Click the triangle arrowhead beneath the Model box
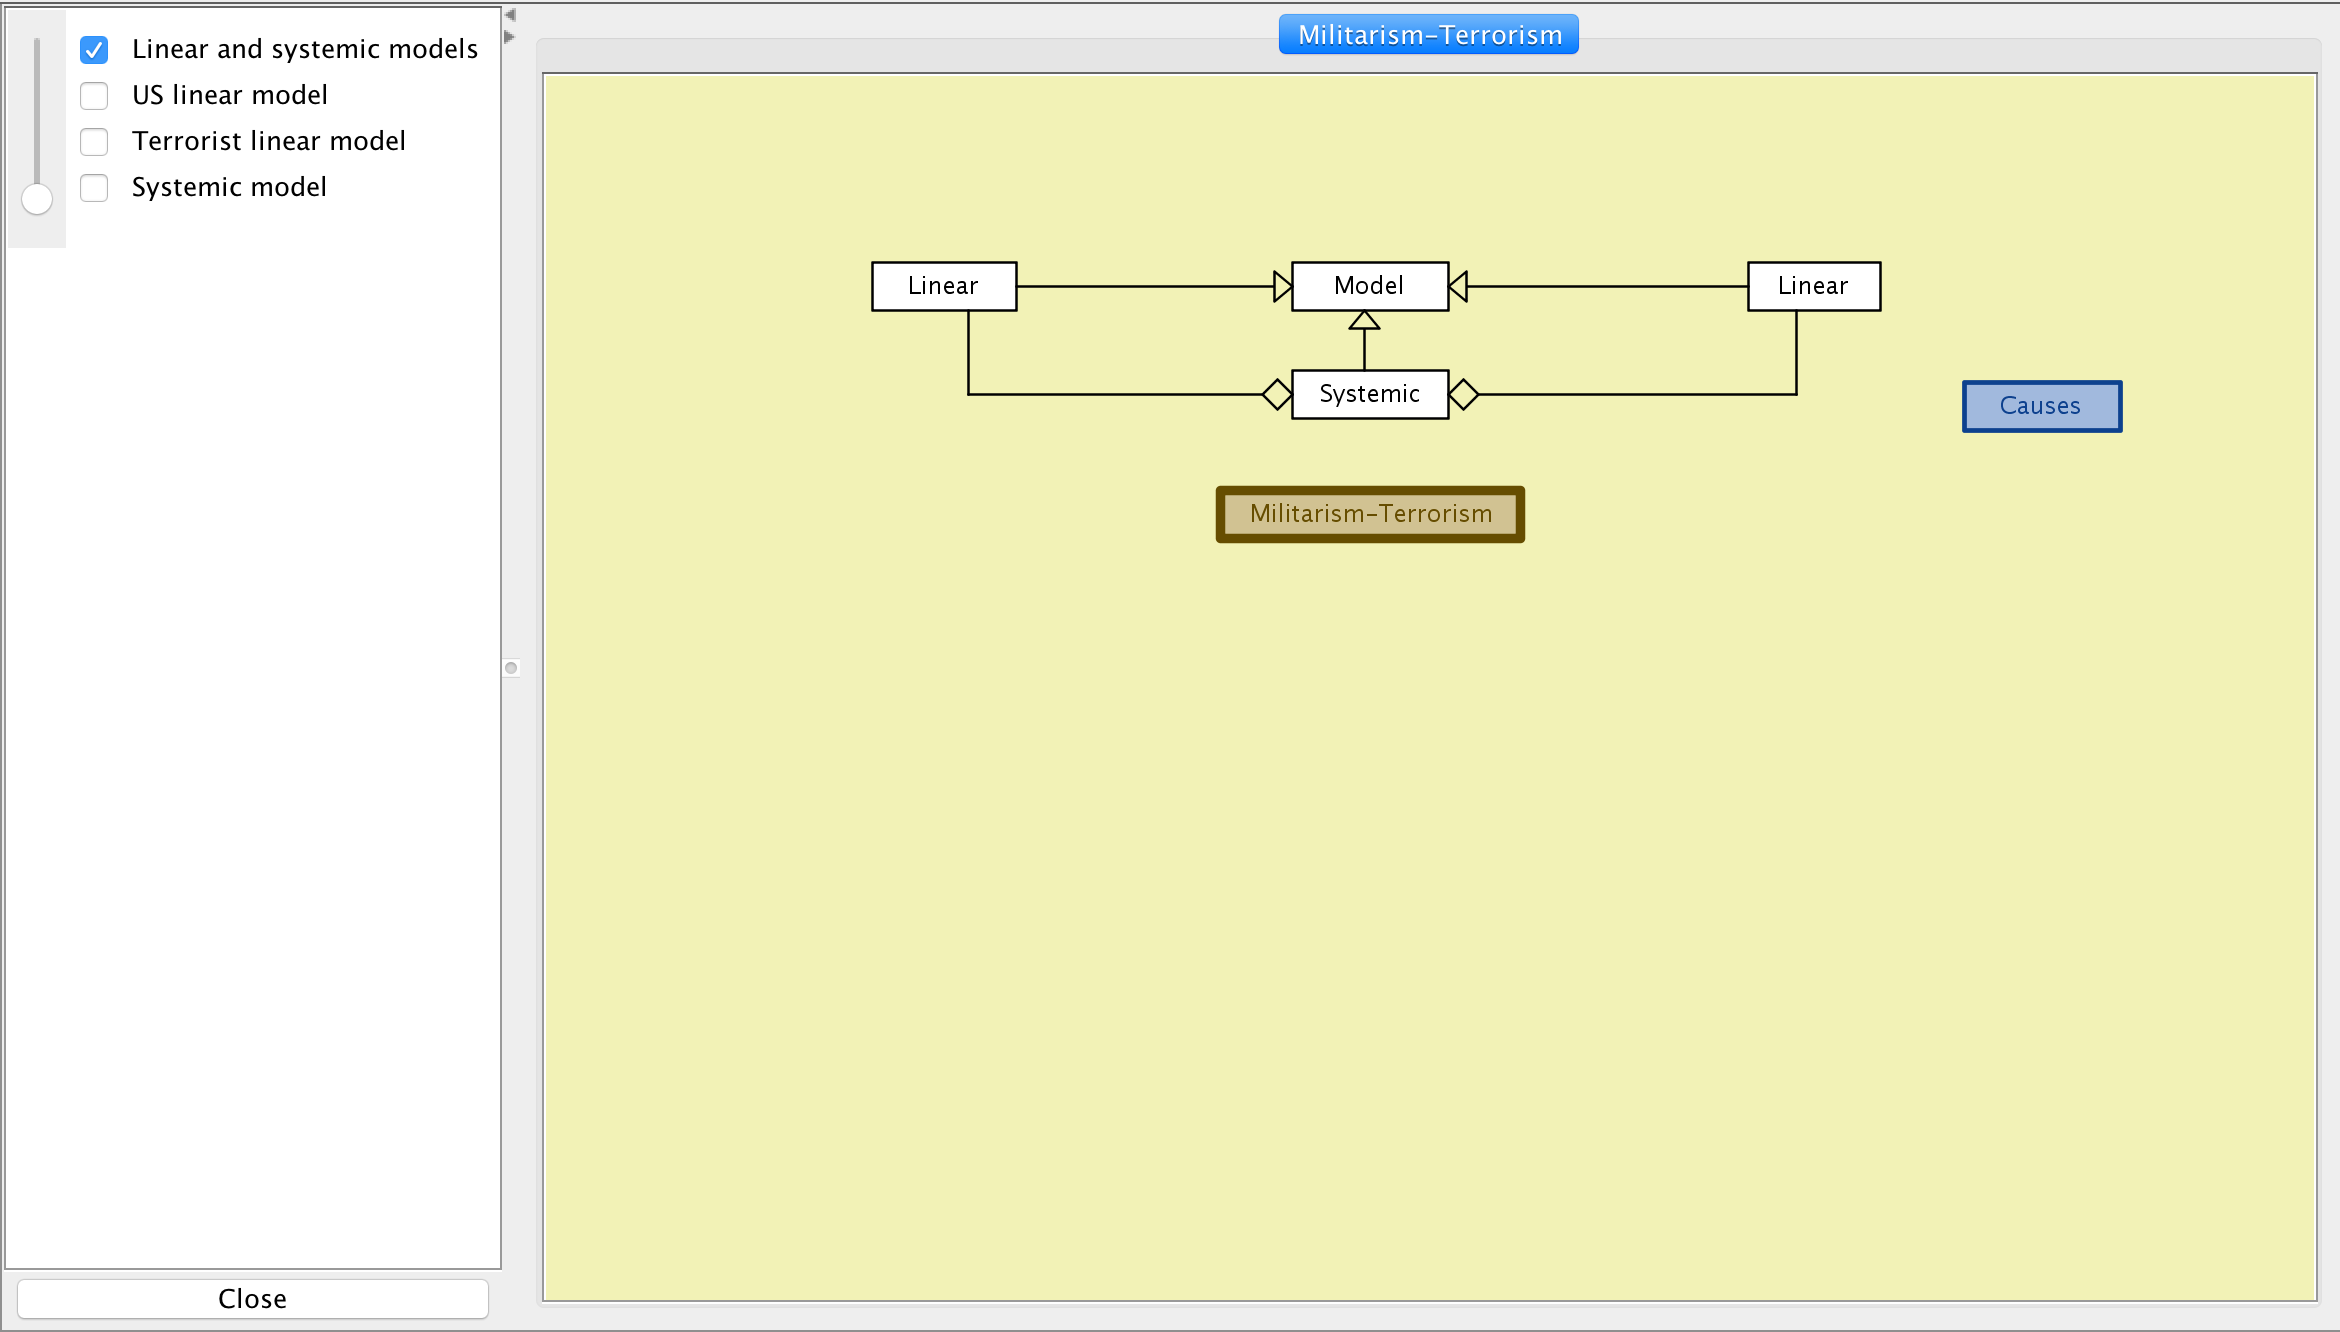 (x=1364, y=321)
